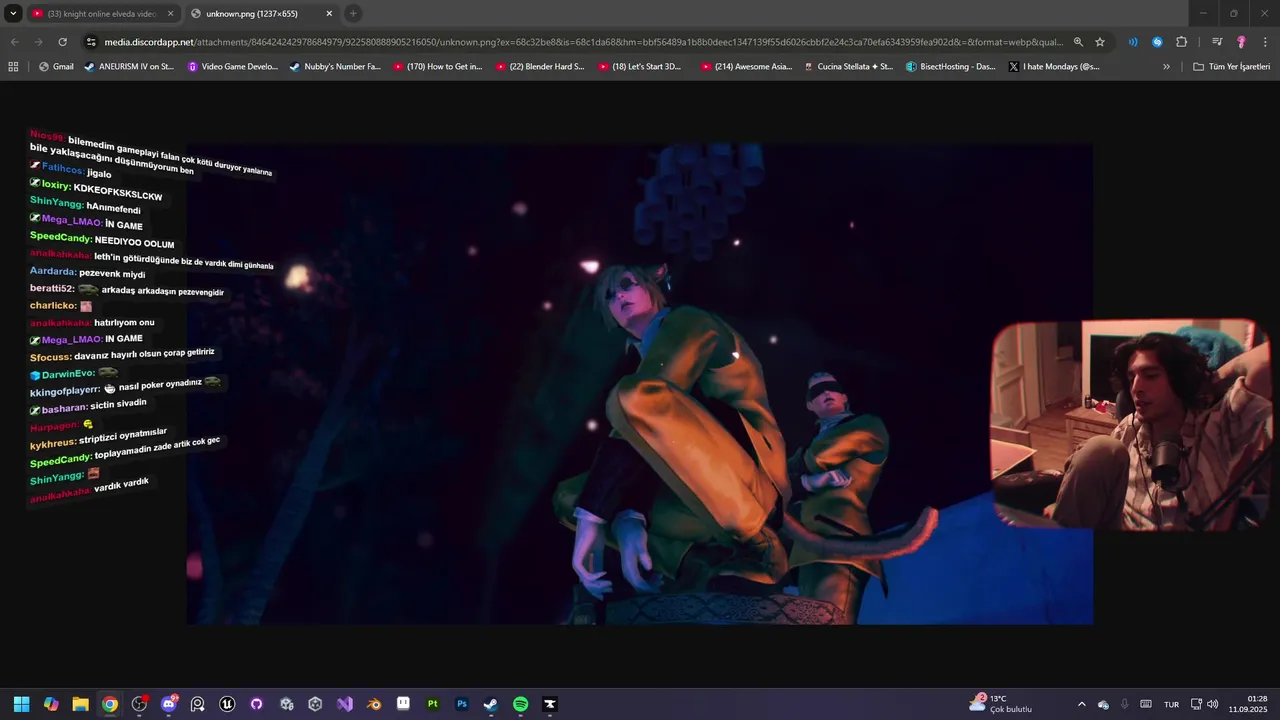
Task: View site information for media.discordapp.net
Action: 91,42
